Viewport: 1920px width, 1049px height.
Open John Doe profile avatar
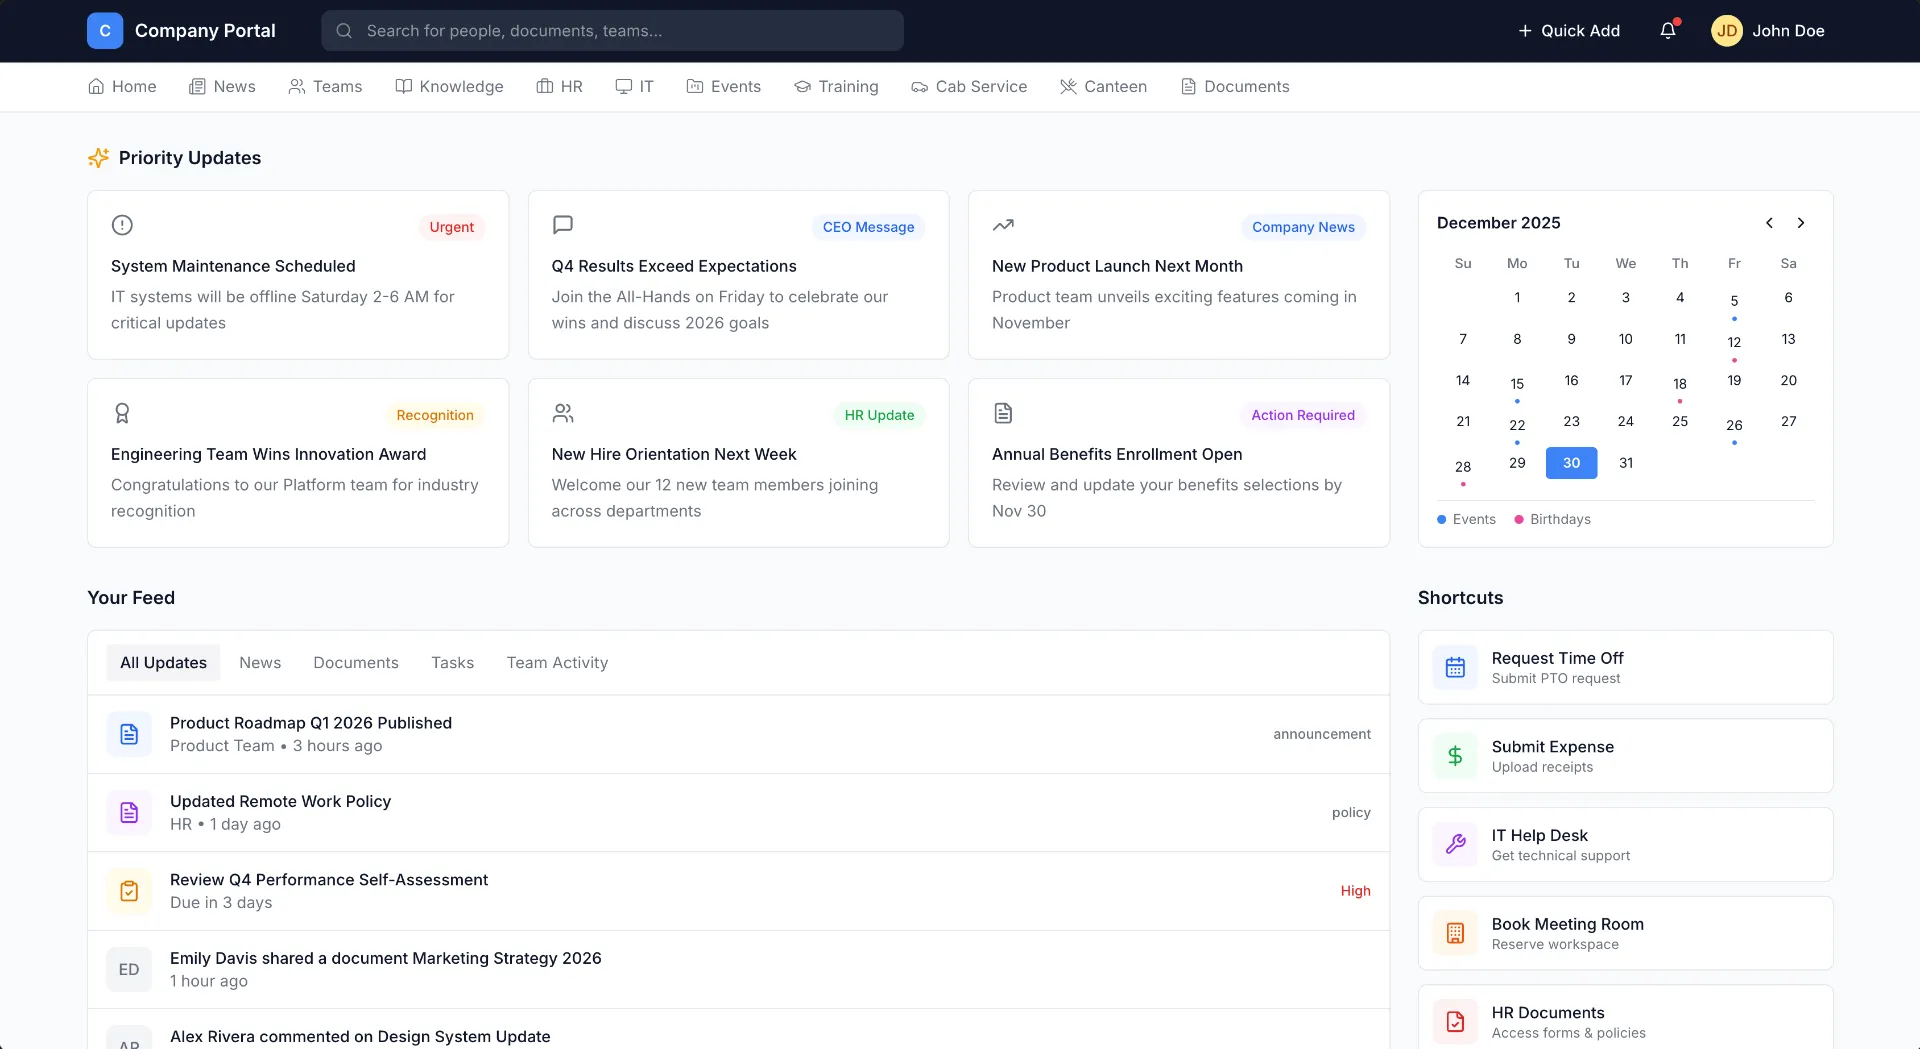[1727, 30]
